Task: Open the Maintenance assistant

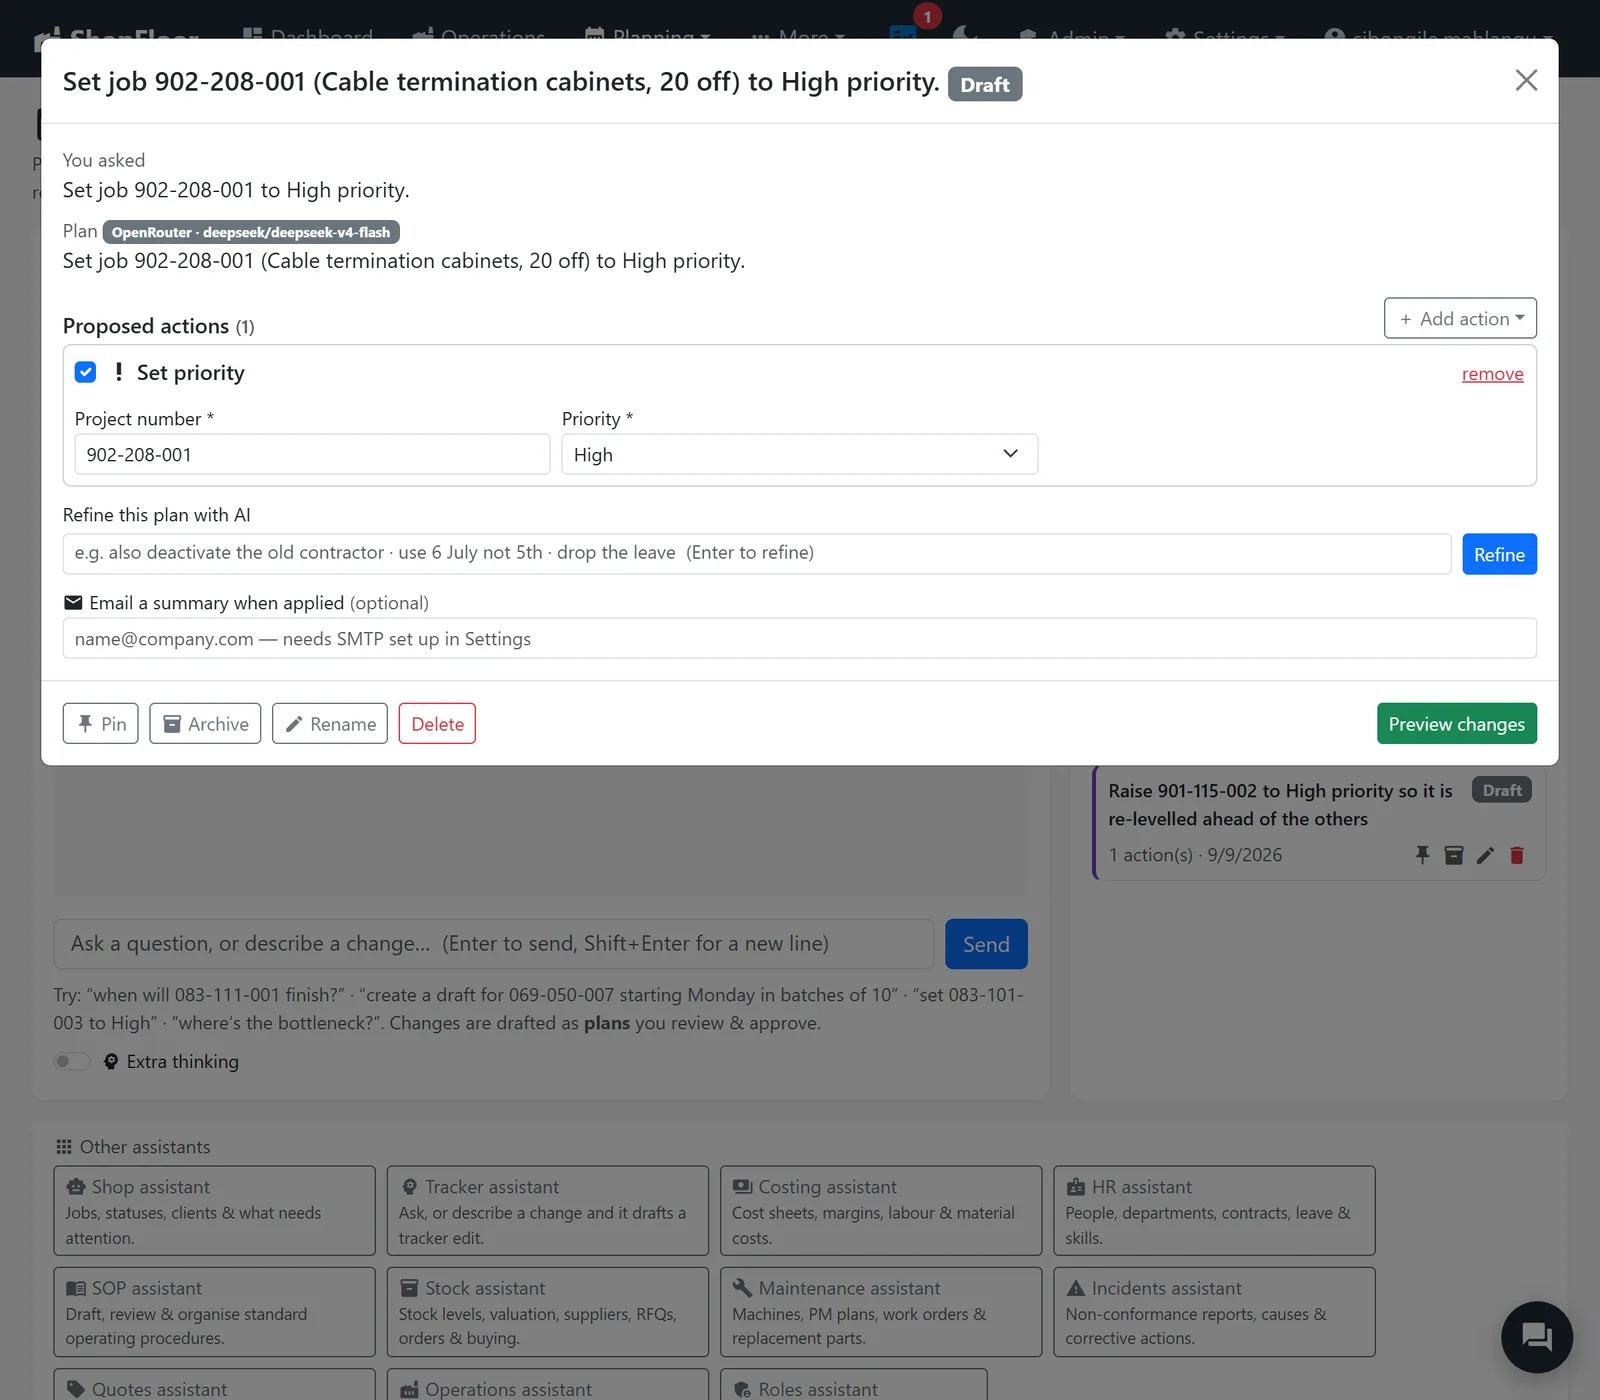Action: point(881,1312)
